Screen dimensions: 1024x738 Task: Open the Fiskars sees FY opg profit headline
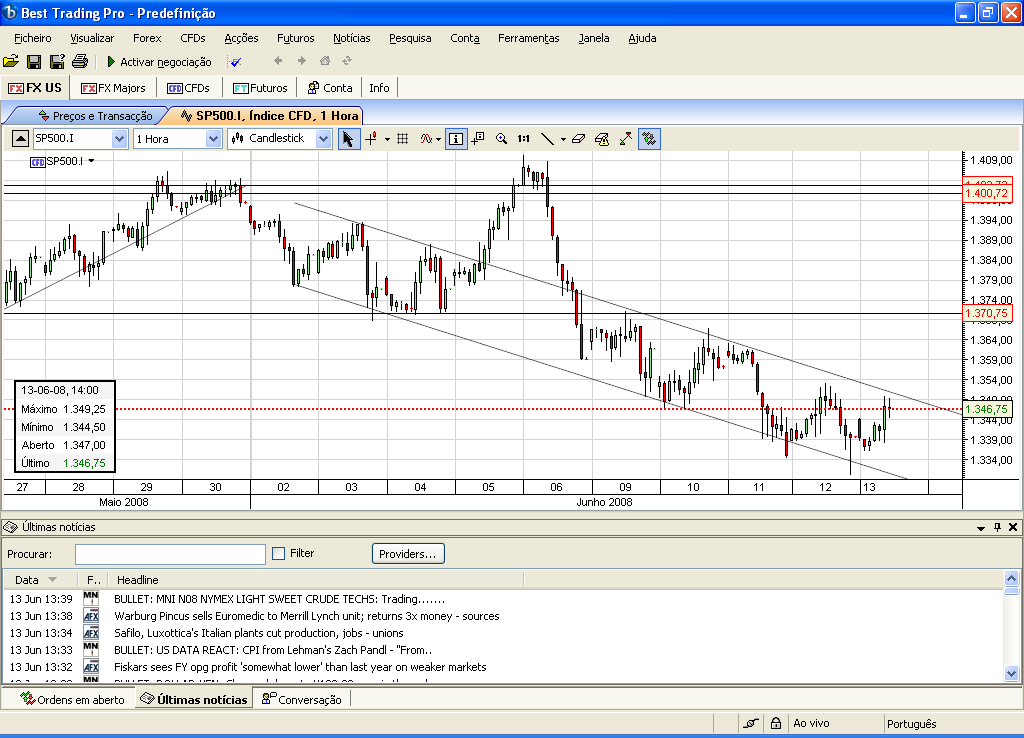click(300, 667)
